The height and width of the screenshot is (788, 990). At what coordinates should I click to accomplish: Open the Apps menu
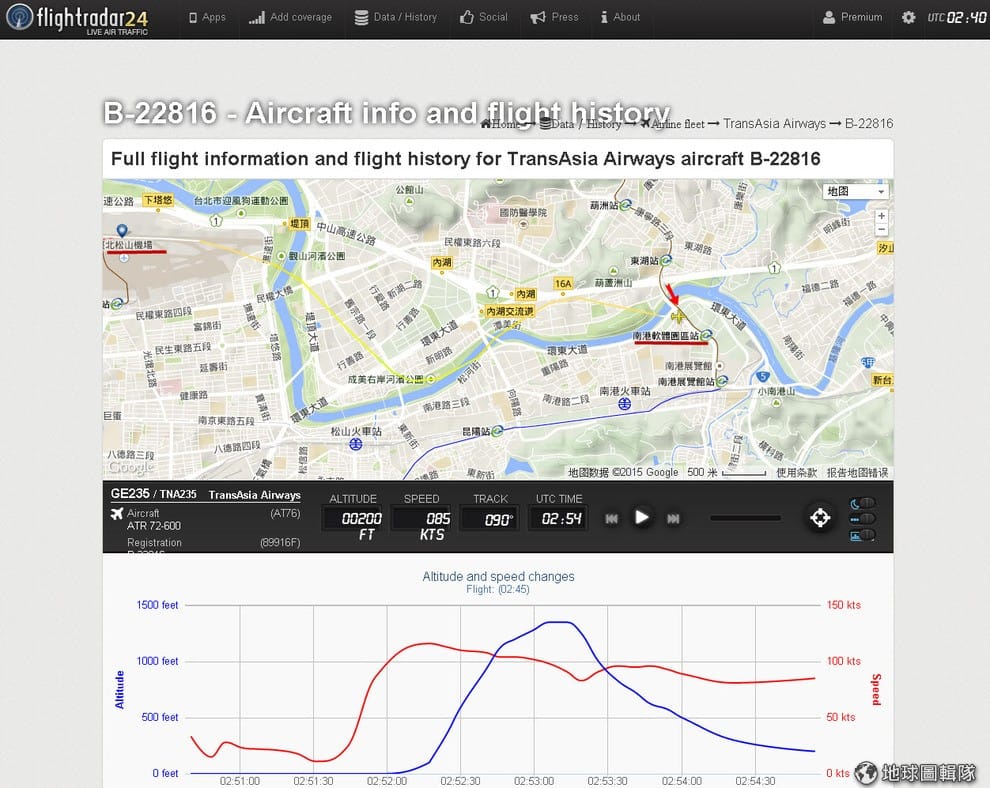pos(207,18)
